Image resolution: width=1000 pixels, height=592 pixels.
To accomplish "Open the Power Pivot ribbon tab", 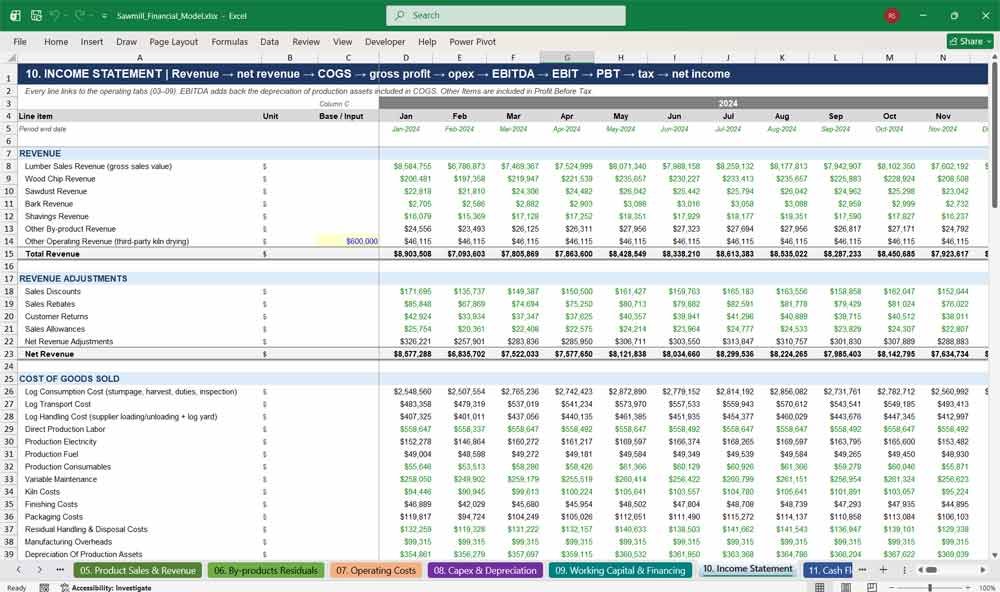I will (x=473, y=41).
